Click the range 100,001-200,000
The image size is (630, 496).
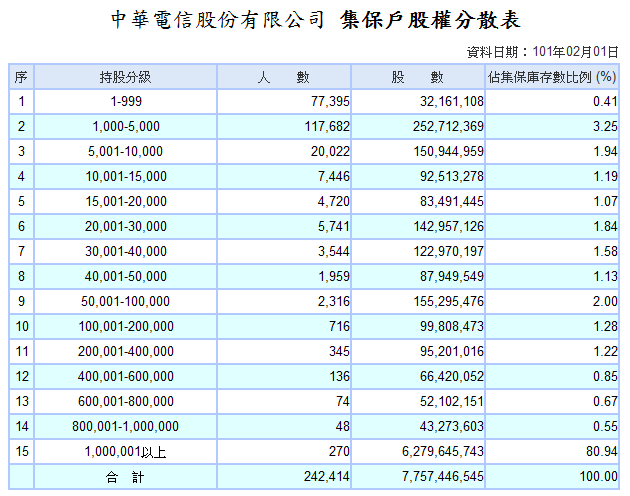point(126,326)
